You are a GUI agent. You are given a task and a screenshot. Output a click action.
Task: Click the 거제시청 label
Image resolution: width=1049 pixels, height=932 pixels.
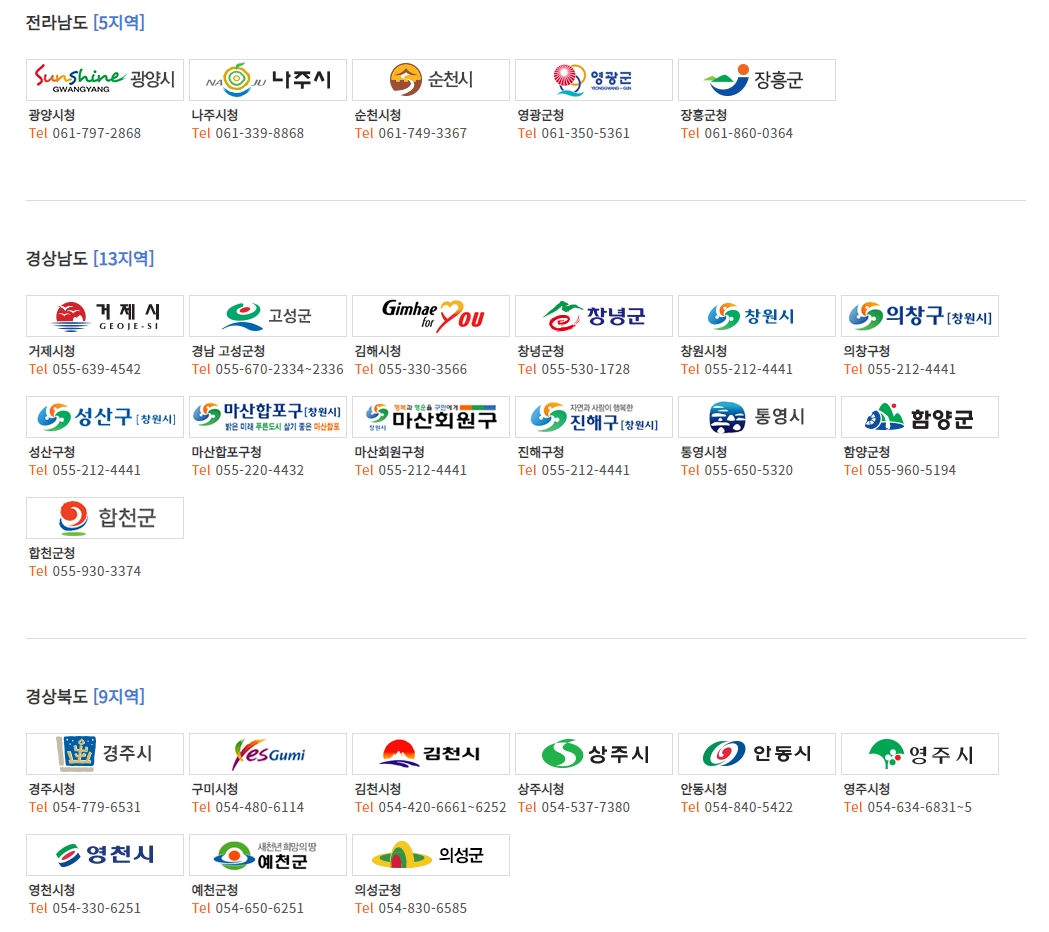(52, 351)
